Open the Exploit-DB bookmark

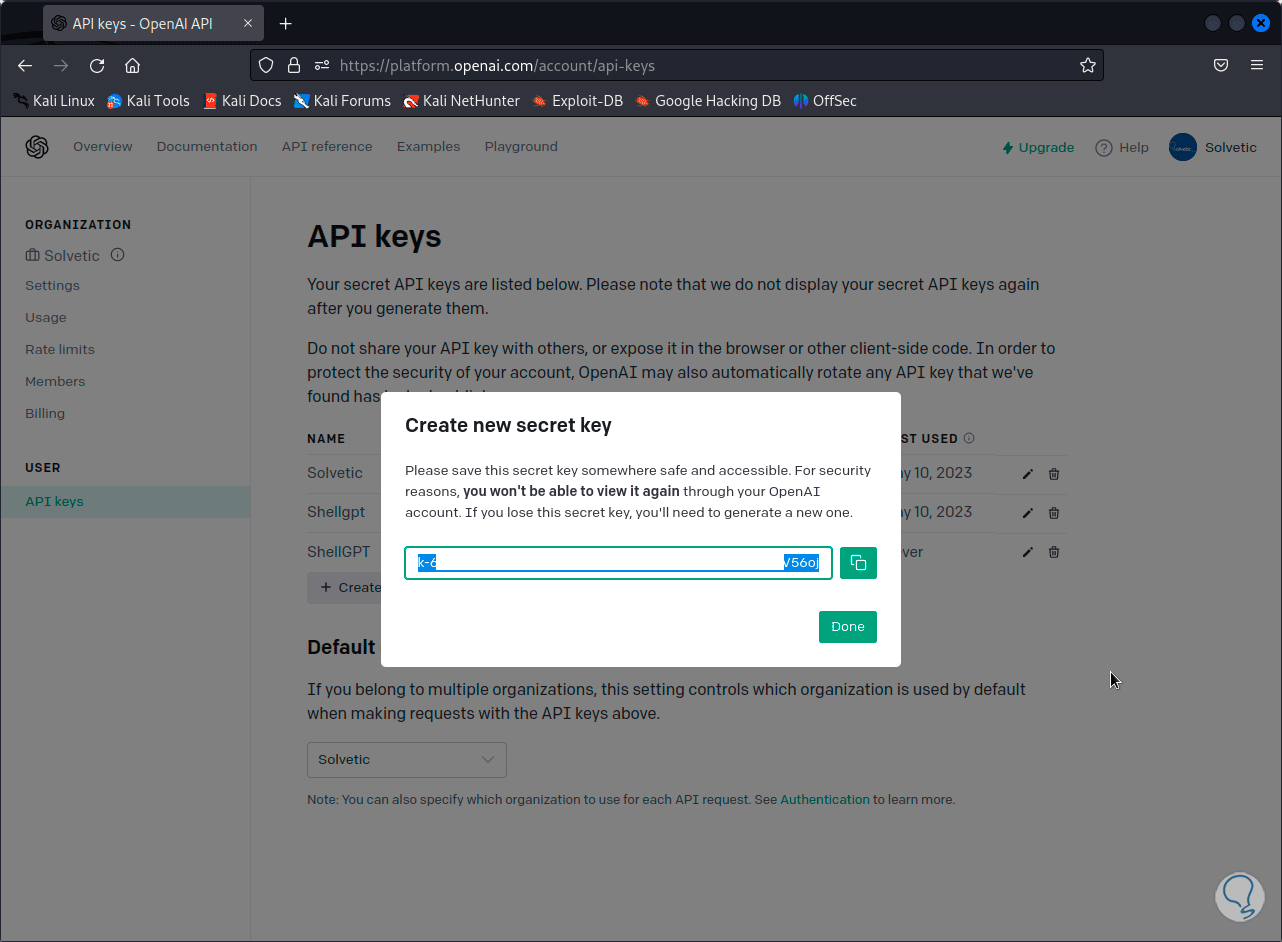click(578, 101)
